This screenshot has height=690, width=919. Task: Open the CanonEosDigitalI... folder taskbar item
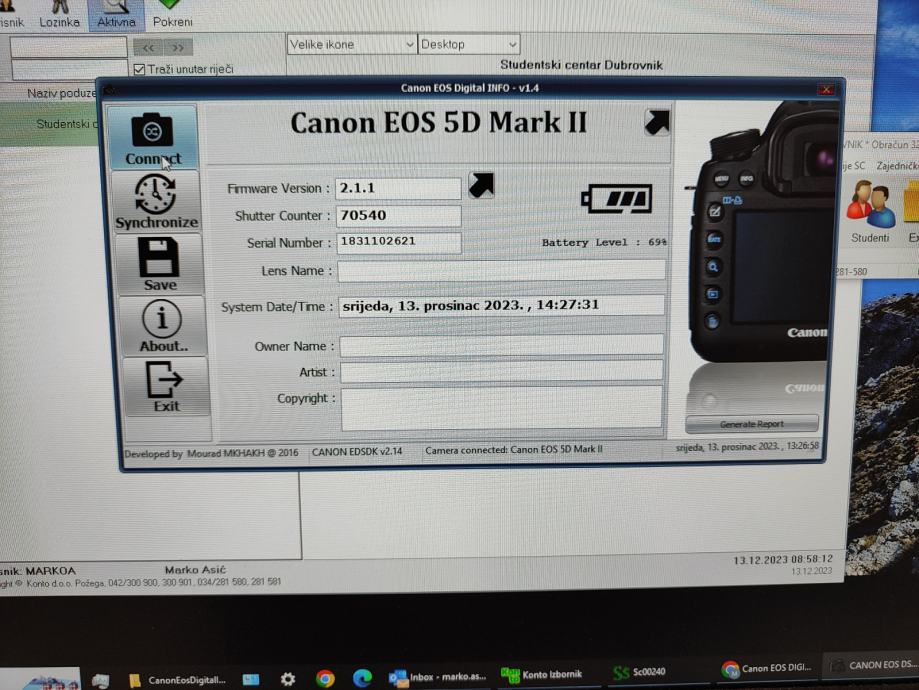pyautogui.click(x=178, y=680)
